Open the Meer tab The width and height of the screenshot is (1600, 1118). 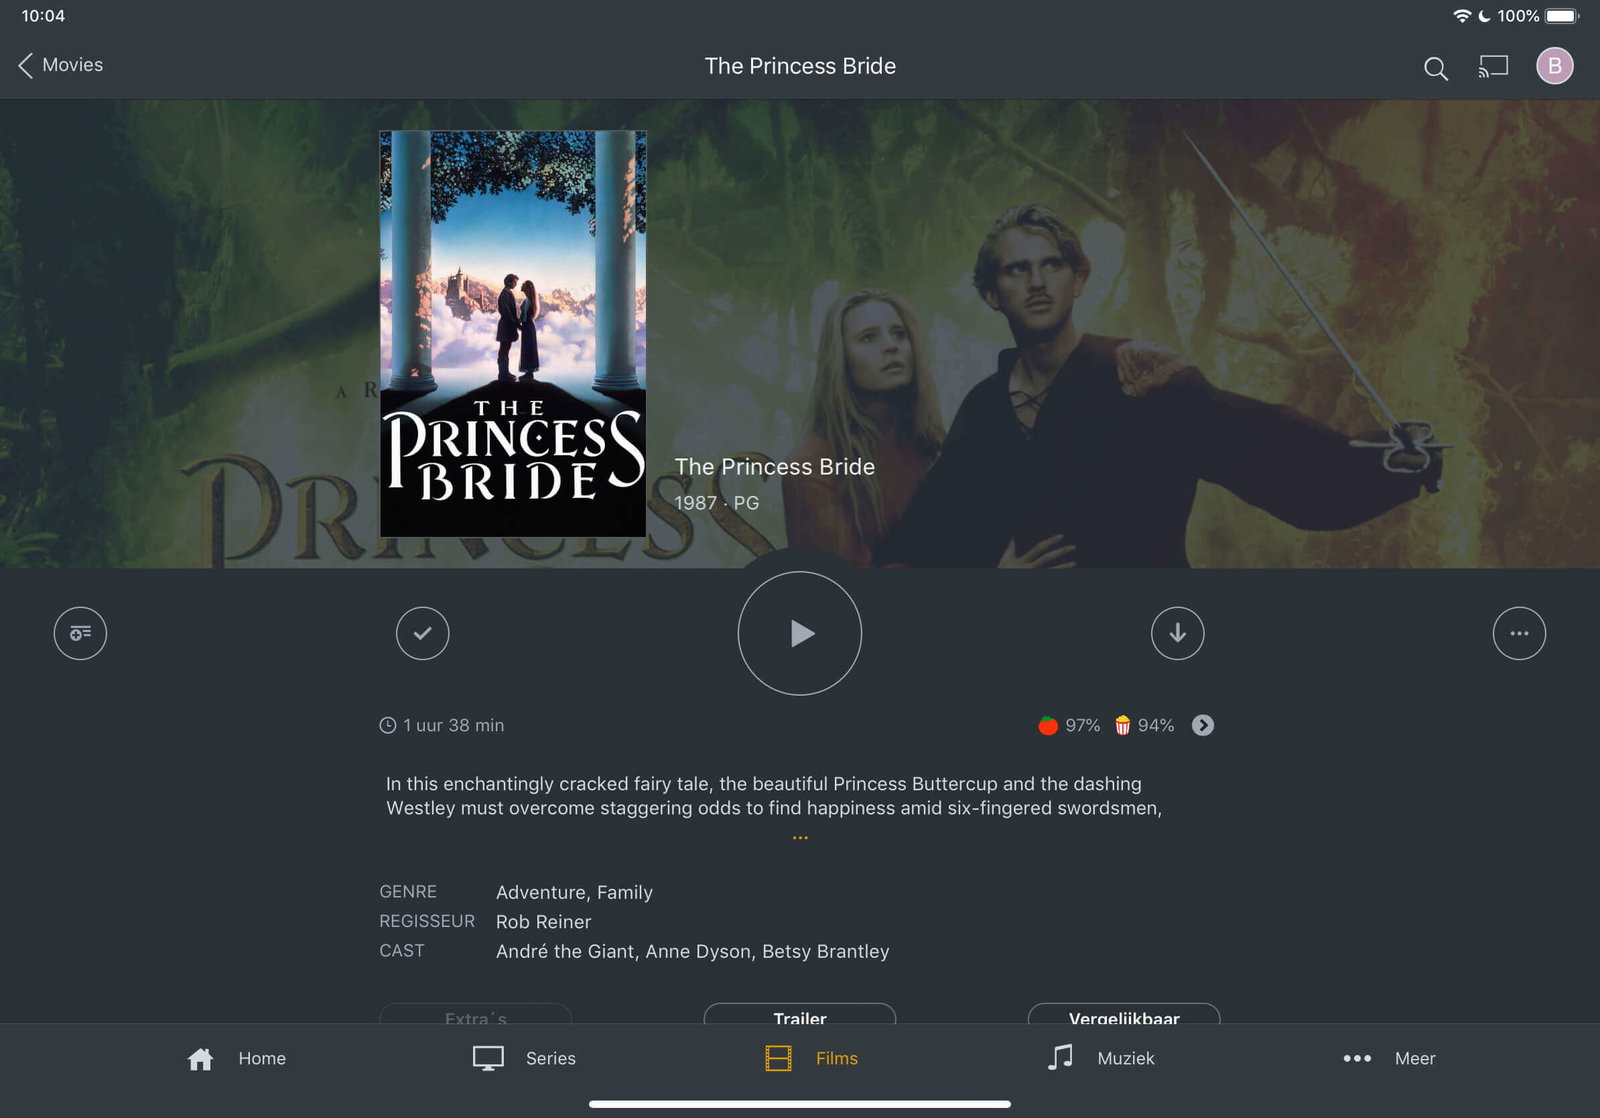click(1388, 1058)
